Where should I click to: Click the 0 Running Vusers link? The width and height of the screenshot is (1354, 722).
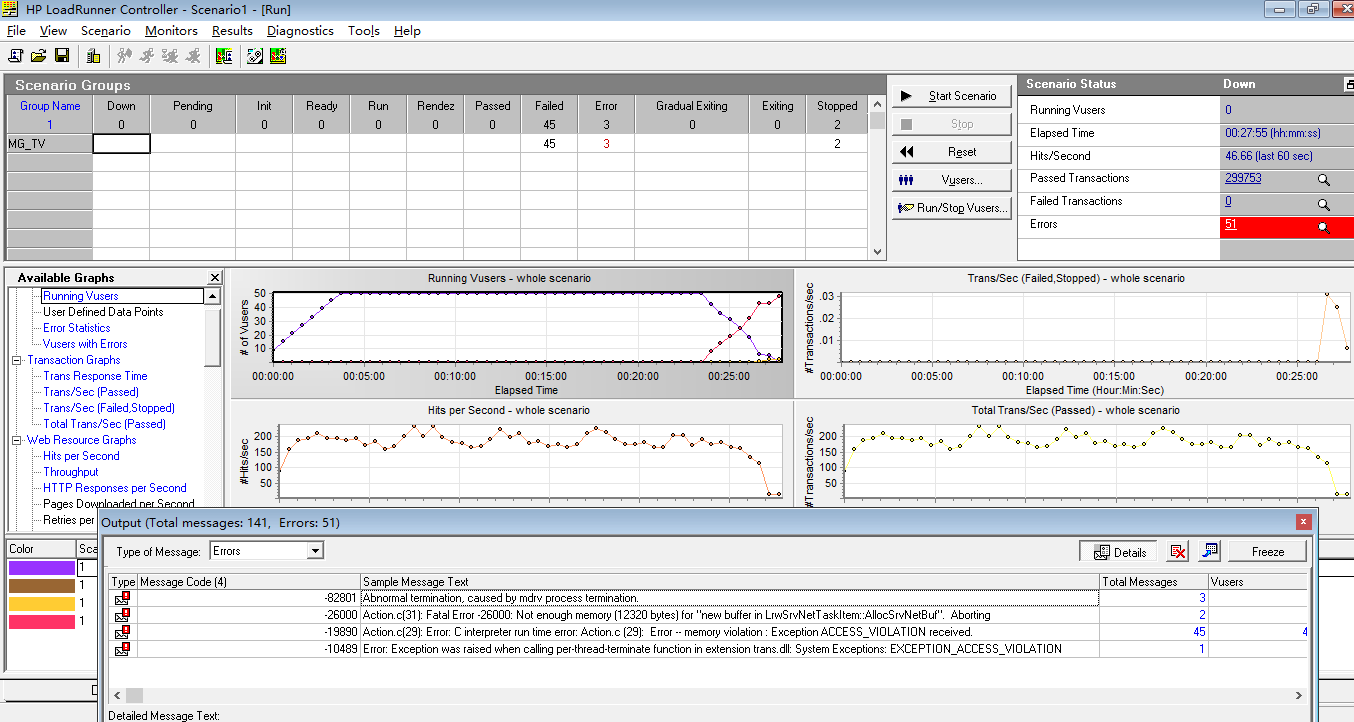(1228, 110)
